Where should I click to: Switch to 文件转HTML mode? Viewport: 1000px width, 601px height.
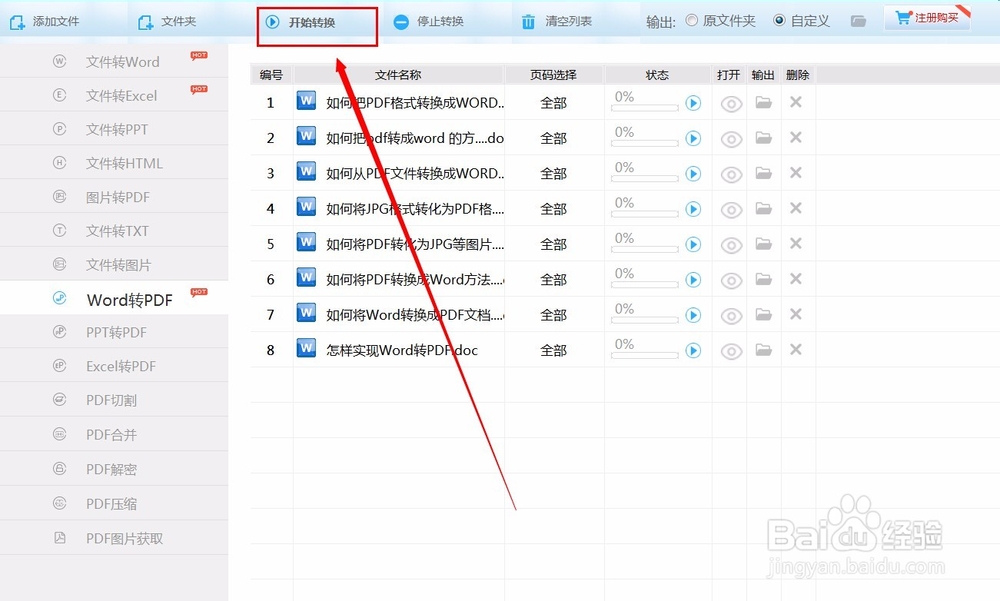point(114,163)
